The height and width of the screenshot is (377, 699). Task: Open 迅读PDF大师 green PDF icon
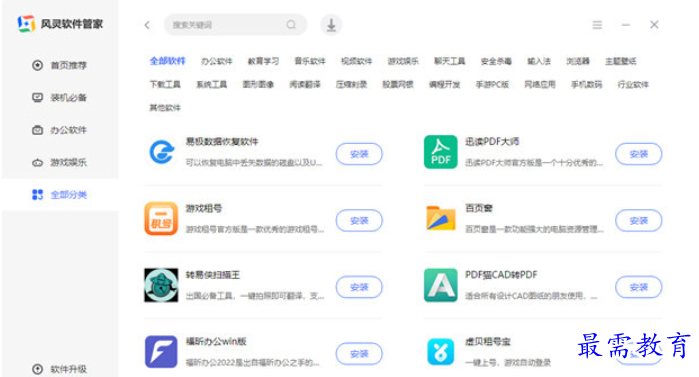(x=440, y=152)
